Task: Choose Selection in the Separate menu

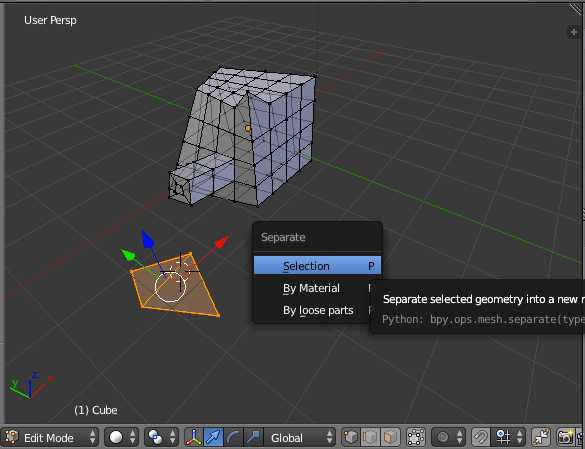Action: coord(317,265)
